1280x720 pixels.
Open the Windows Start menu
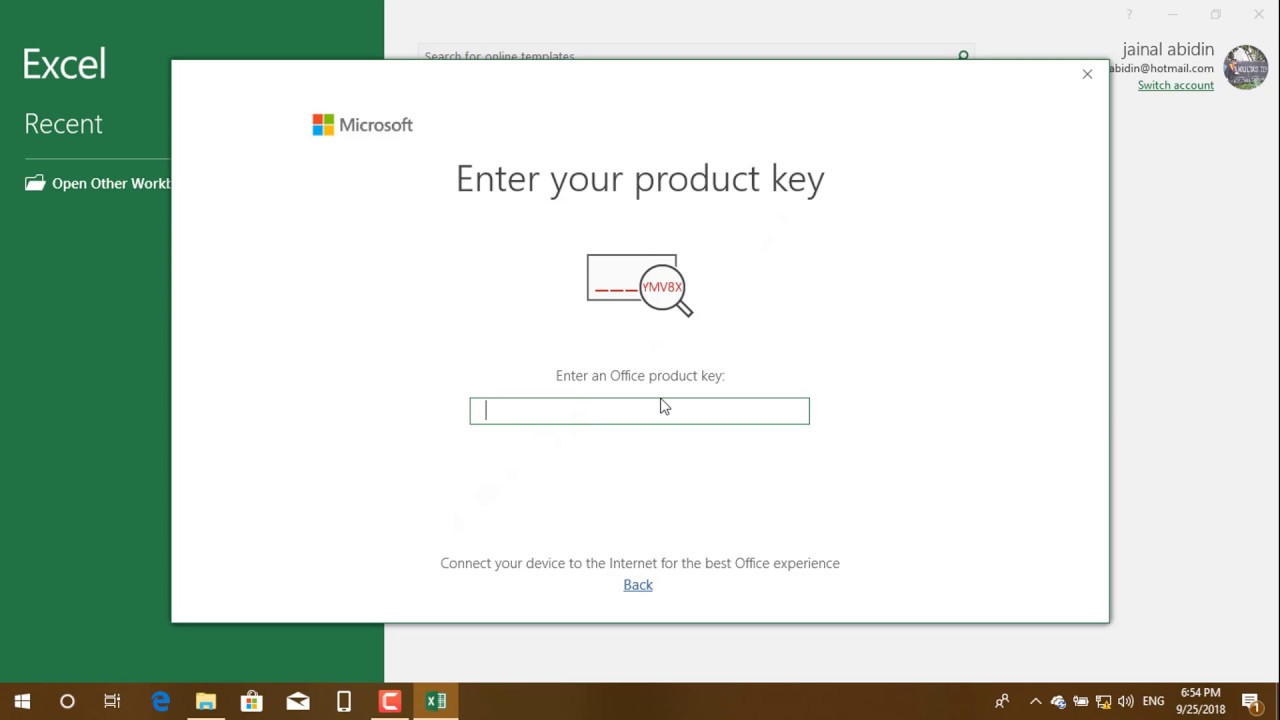[x=22, y=701]
